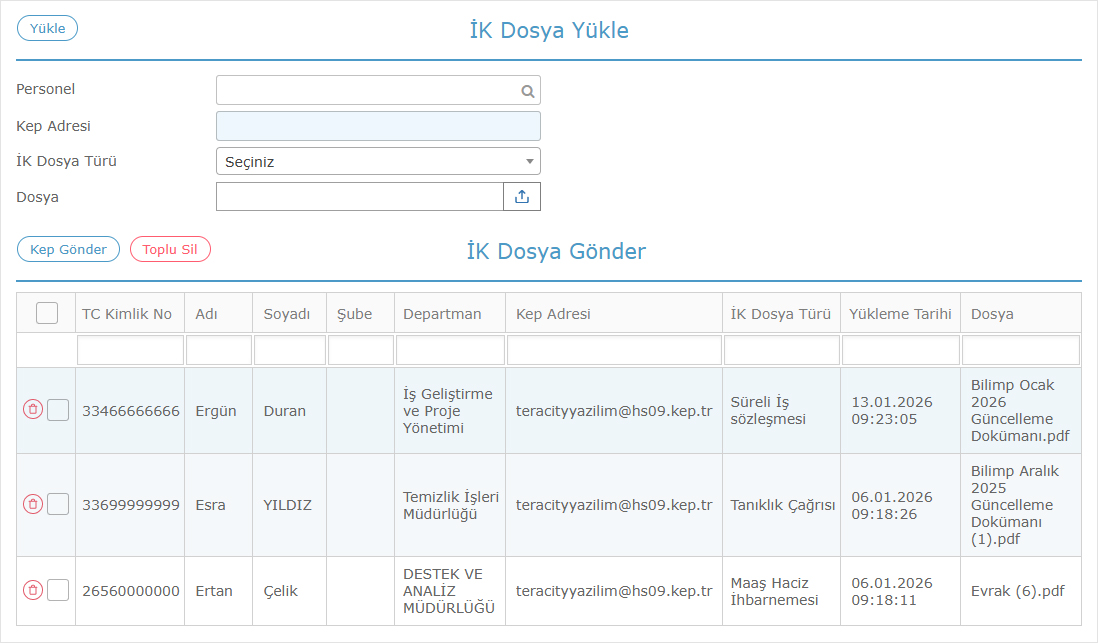Click the search magnifier in Personel field
This screenshot has width=1098, height=643.
point(527,91)
